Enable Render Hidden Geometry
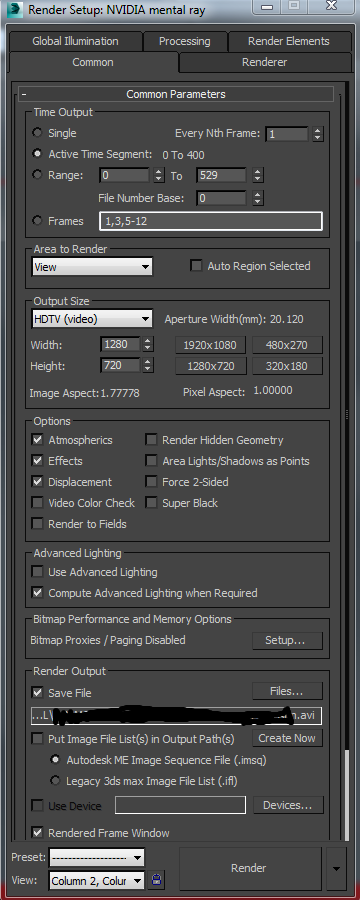This screenshot has height=900, width=360. click(151, 440)
